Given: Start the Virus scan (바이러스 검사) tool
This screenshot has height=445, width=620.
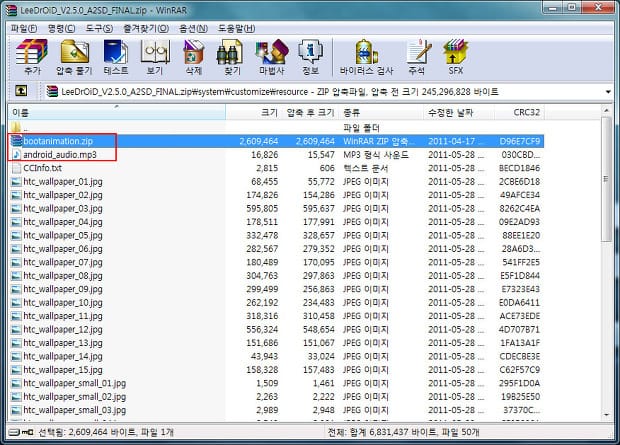Looking at the screenshot, I should (x=364, y=56).
